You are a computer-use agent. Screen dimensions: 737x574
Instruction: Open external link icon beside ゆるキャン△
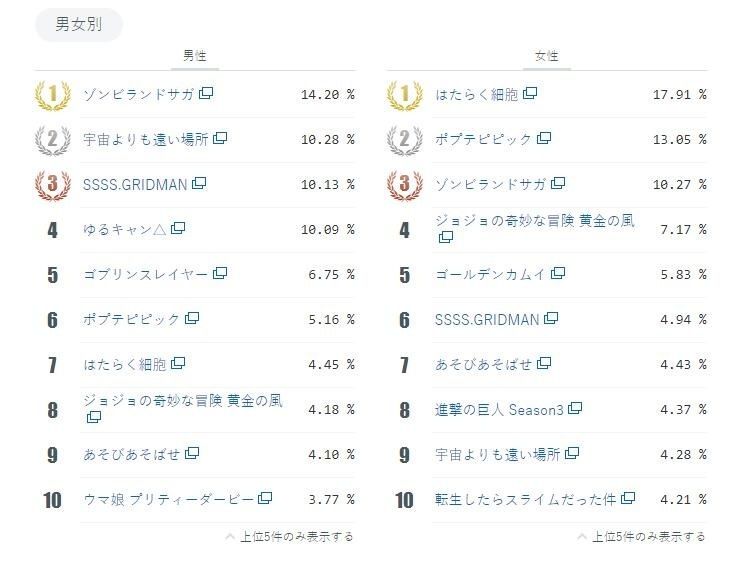(x=178, y=228)
